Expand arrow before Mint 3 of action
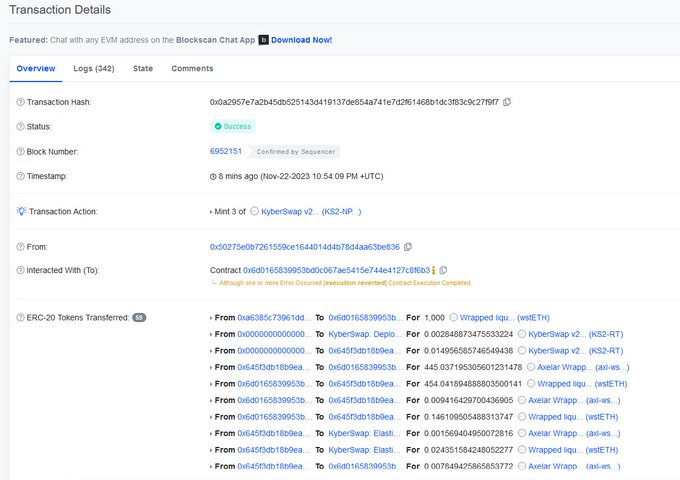The width and height of the screenshot is (680, 480). [211, 212]
